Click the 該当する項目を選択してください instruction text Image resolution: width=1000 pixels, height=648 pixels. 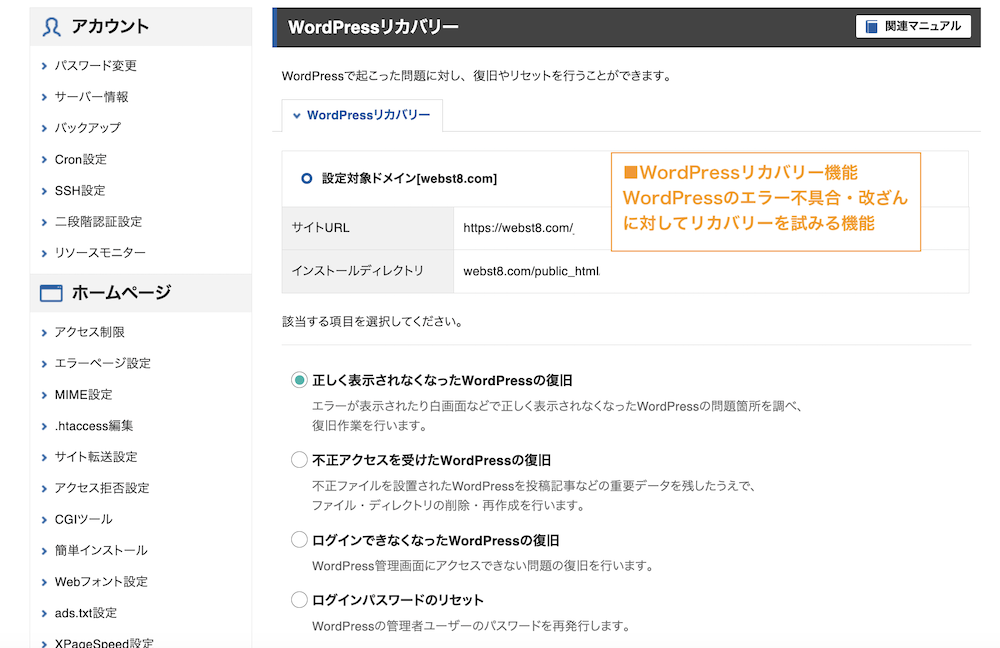(x=372, y=321)
